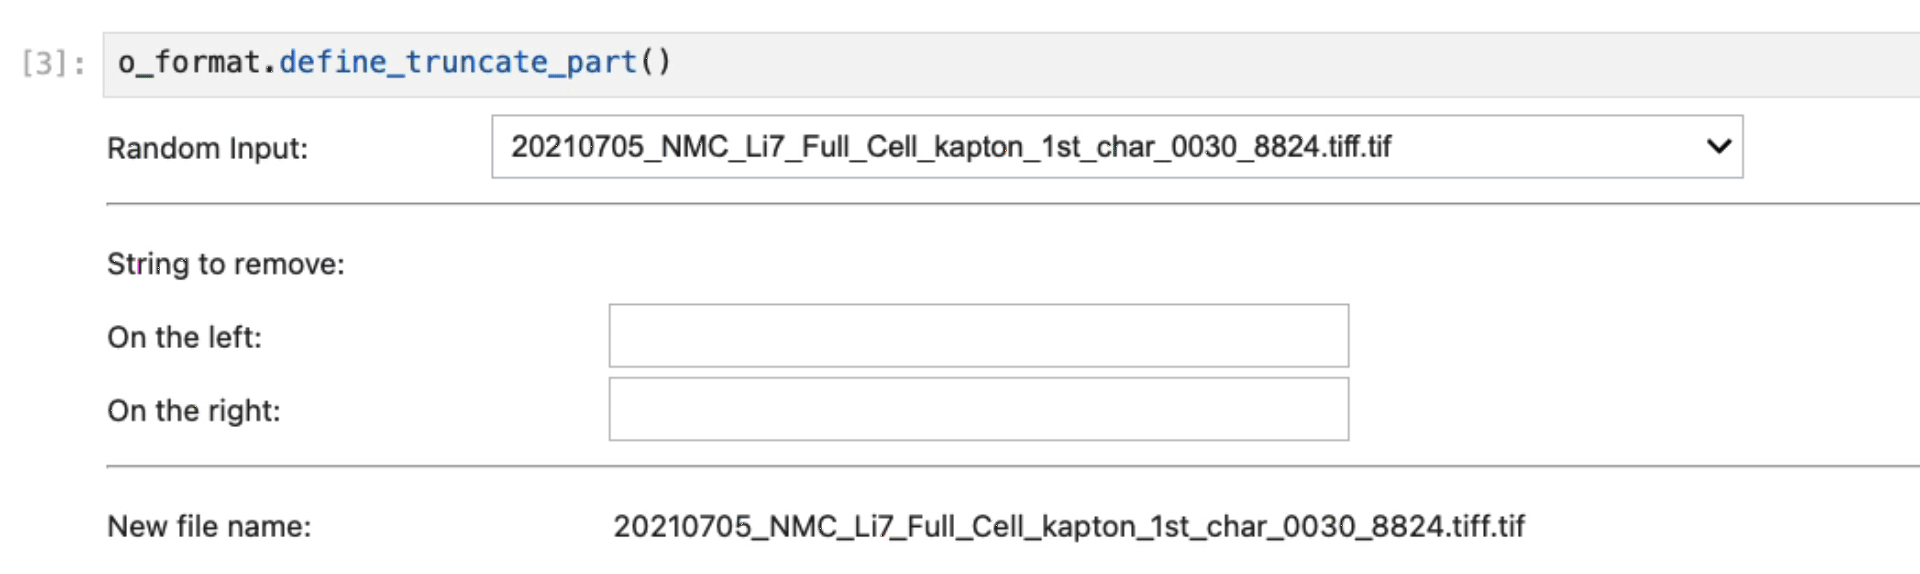1920x574 pixels.
Task: Click the 'String to remove:' heading
Action: coord(225,264)
